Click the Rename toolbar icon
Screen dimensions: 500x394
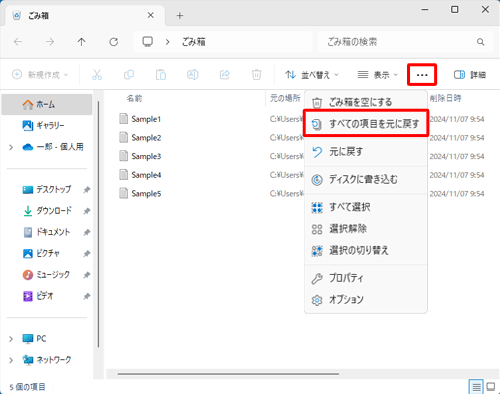click(193, 75)
